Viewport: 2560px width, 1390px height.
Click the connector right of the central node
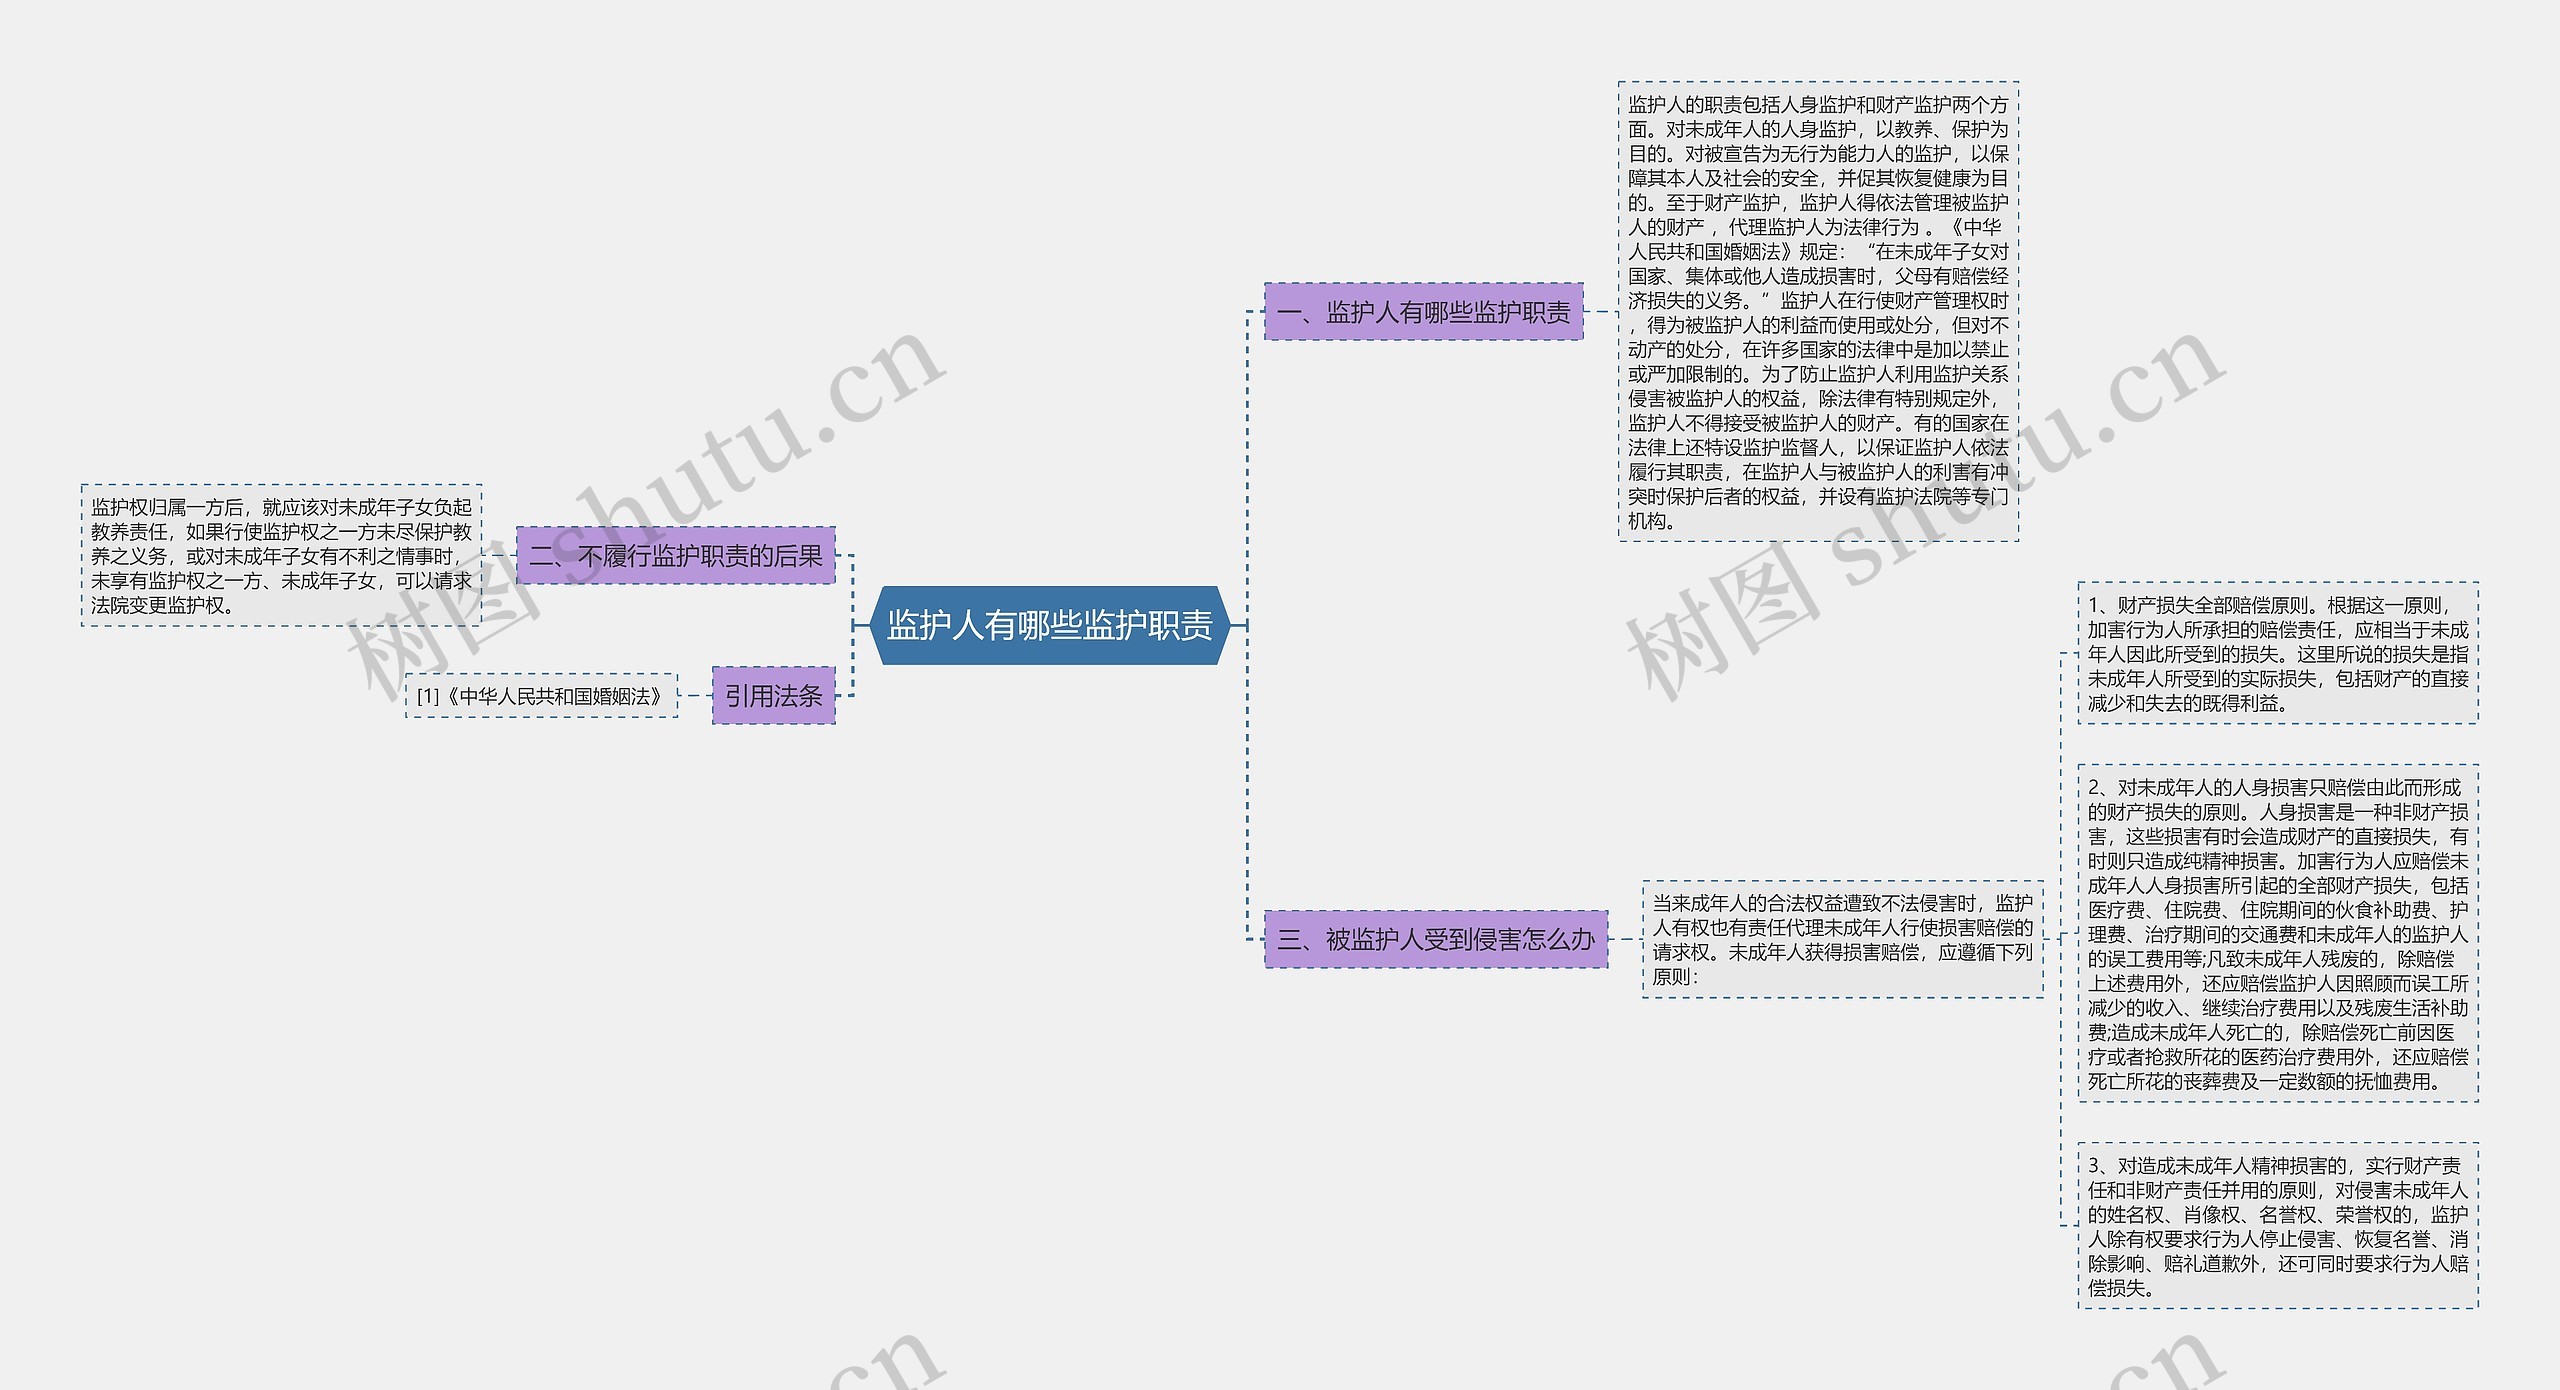[1238, 625]
